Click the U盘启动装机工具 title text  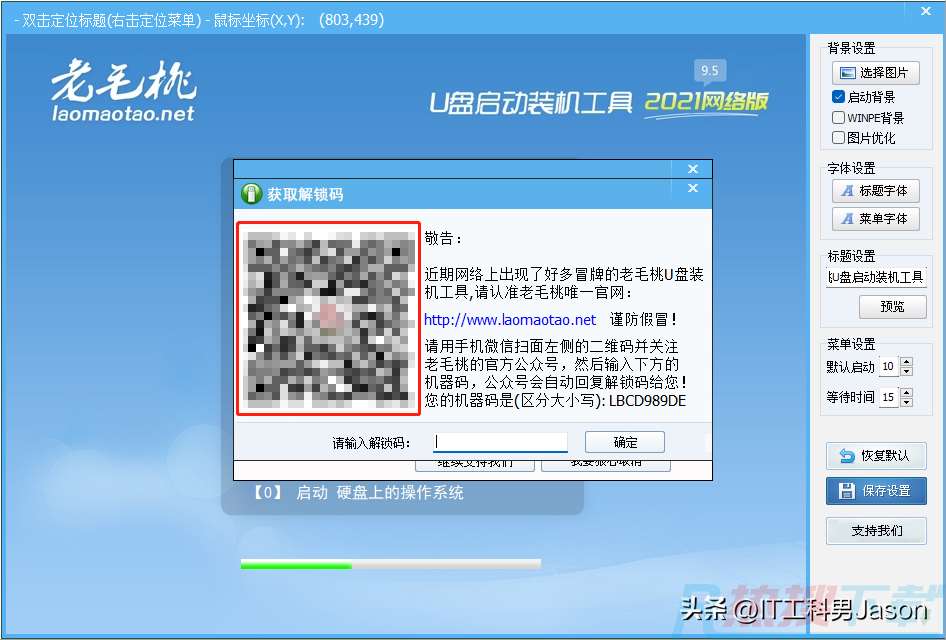click(531, 103)
